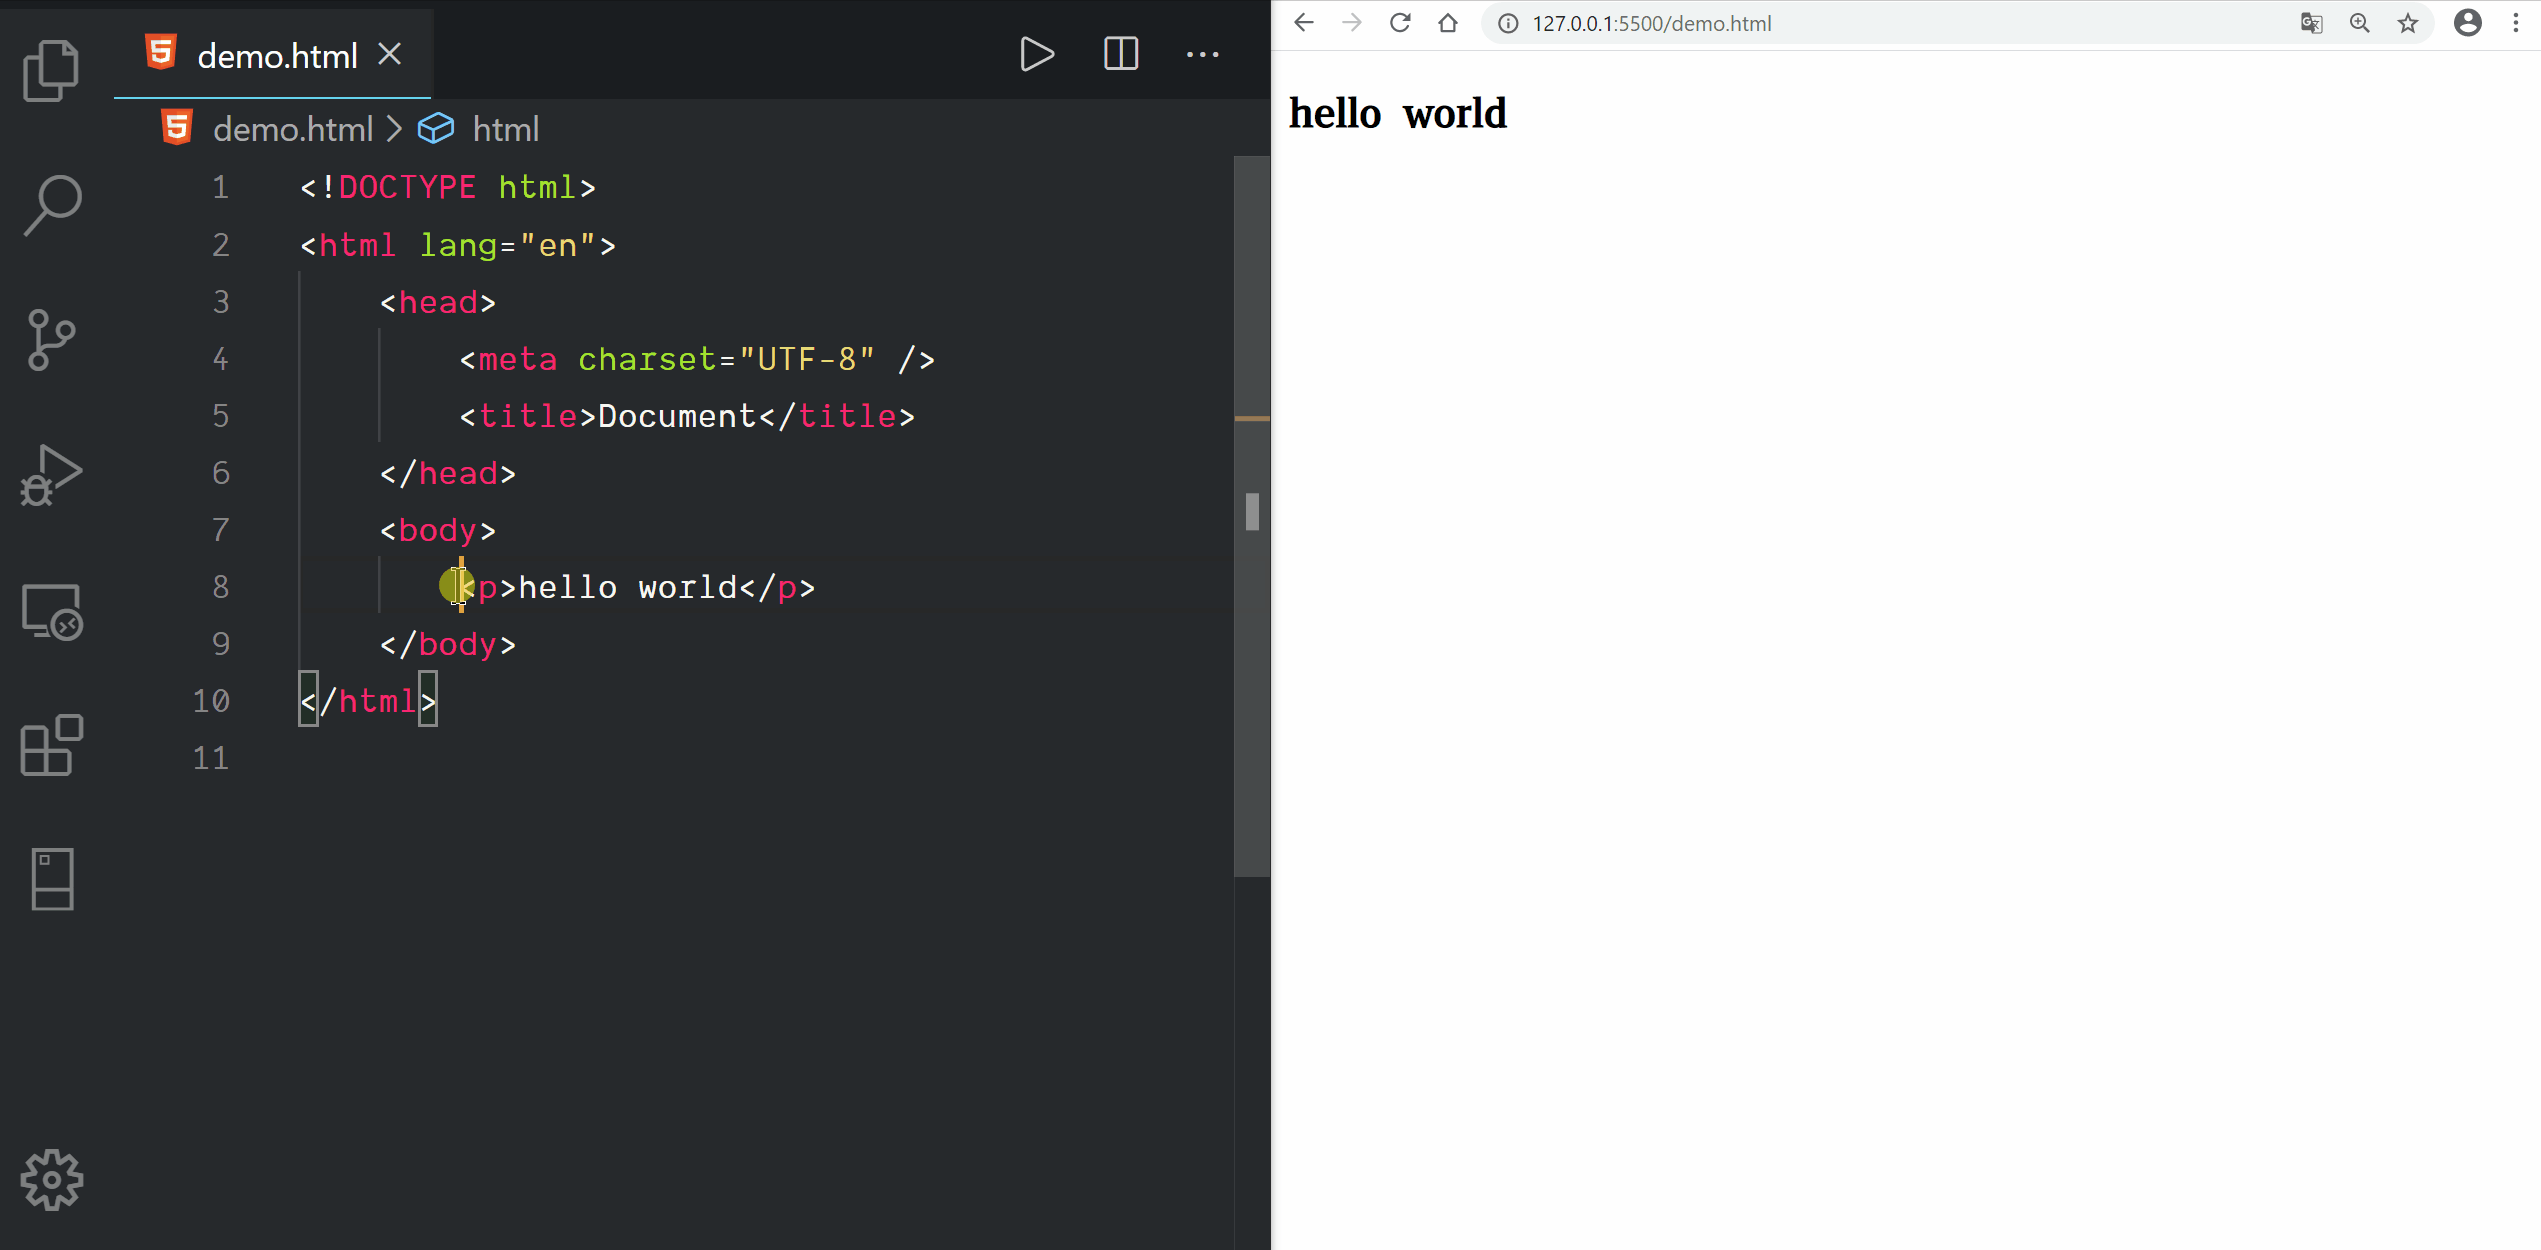The width and height of the screenshot is (2541, 1250).
Task: Open the Explorer view in activity bar
Action: pyautogui.click(x=51, y=70)
